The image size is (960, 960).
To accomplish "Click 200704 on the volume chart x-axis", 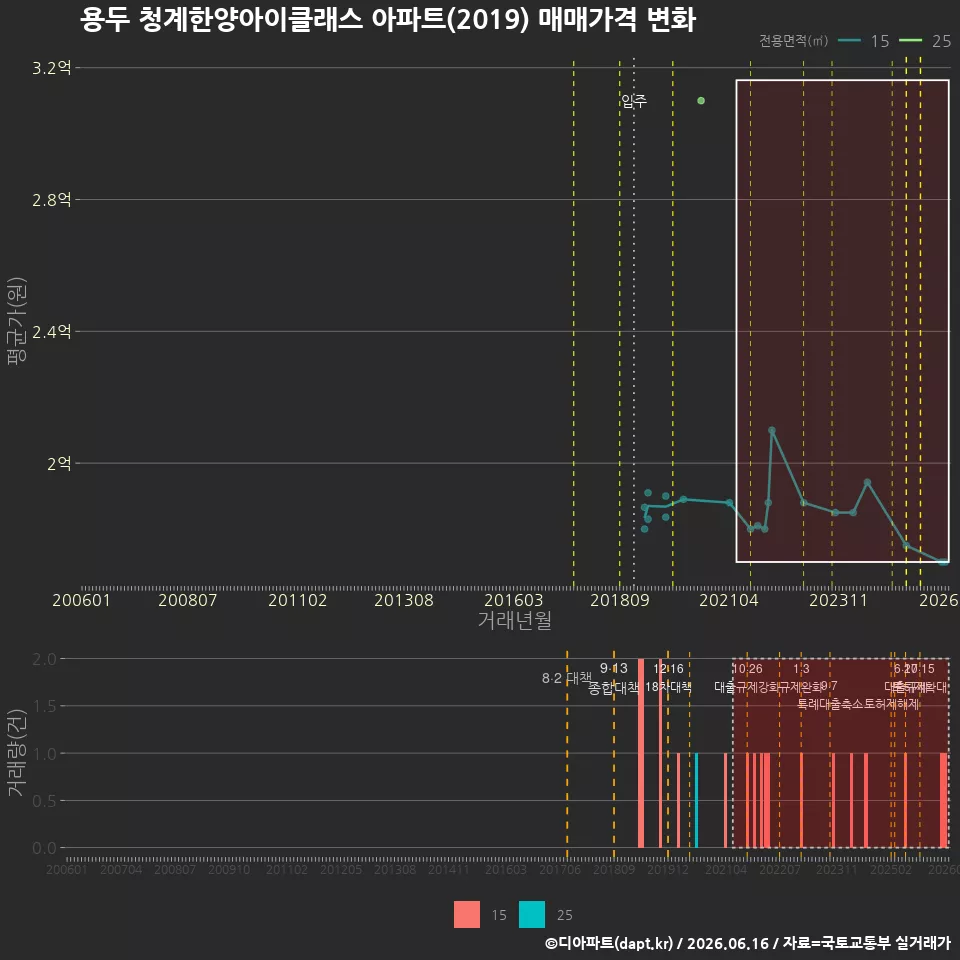I will [x=121, y=869].
